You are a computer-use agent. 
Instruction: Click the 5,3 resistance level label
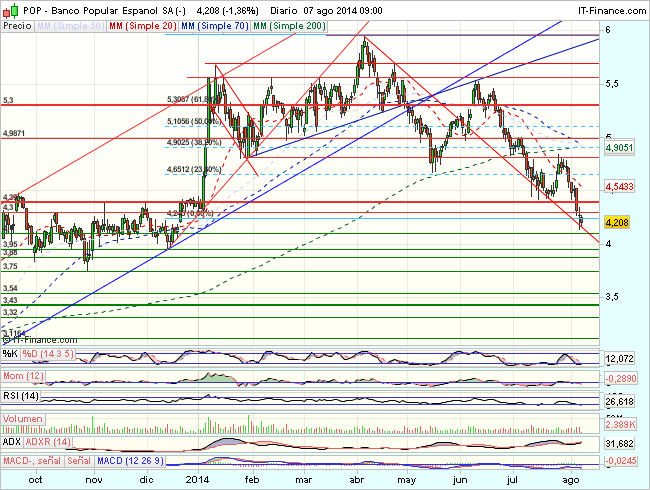[x=8, y=100]
